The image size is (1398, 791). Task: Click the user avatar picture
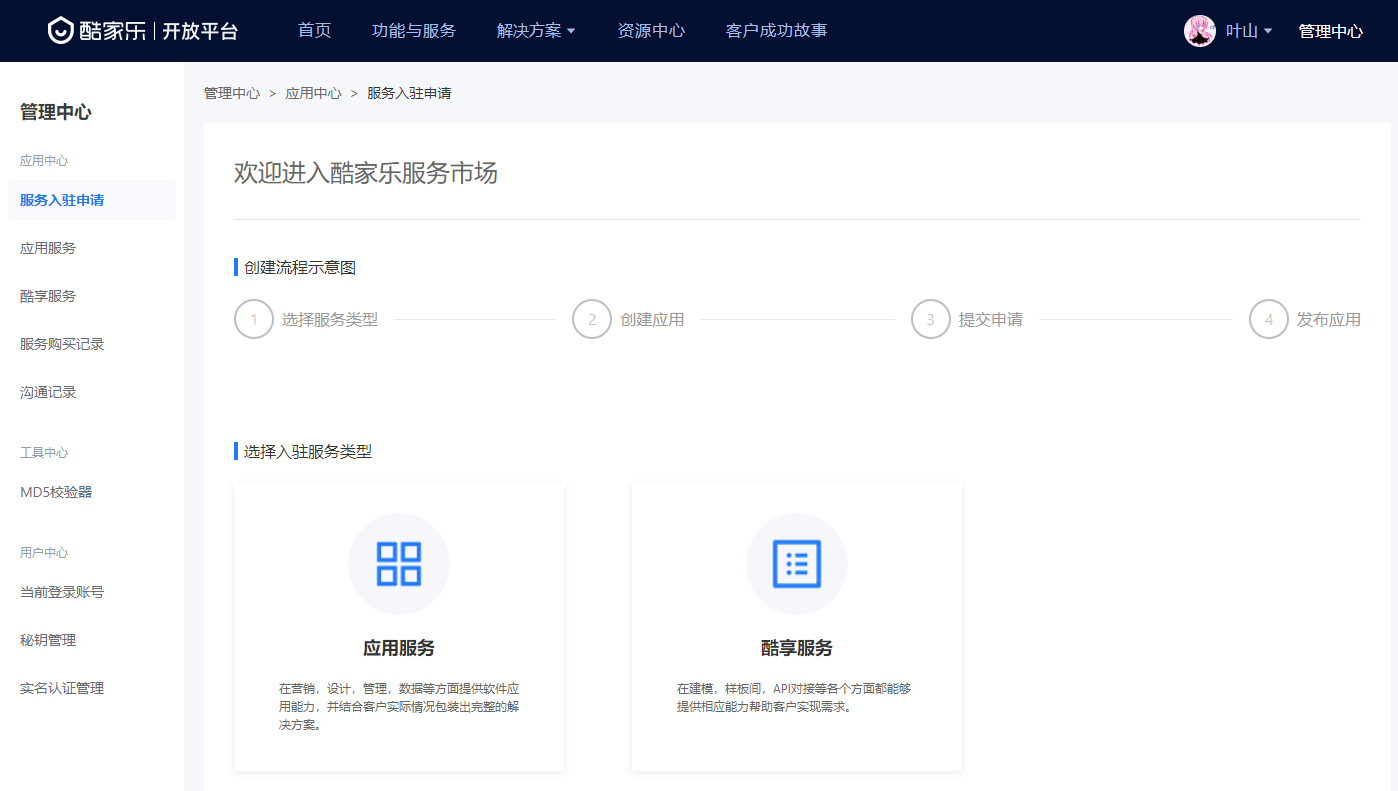click(1199, 31)
